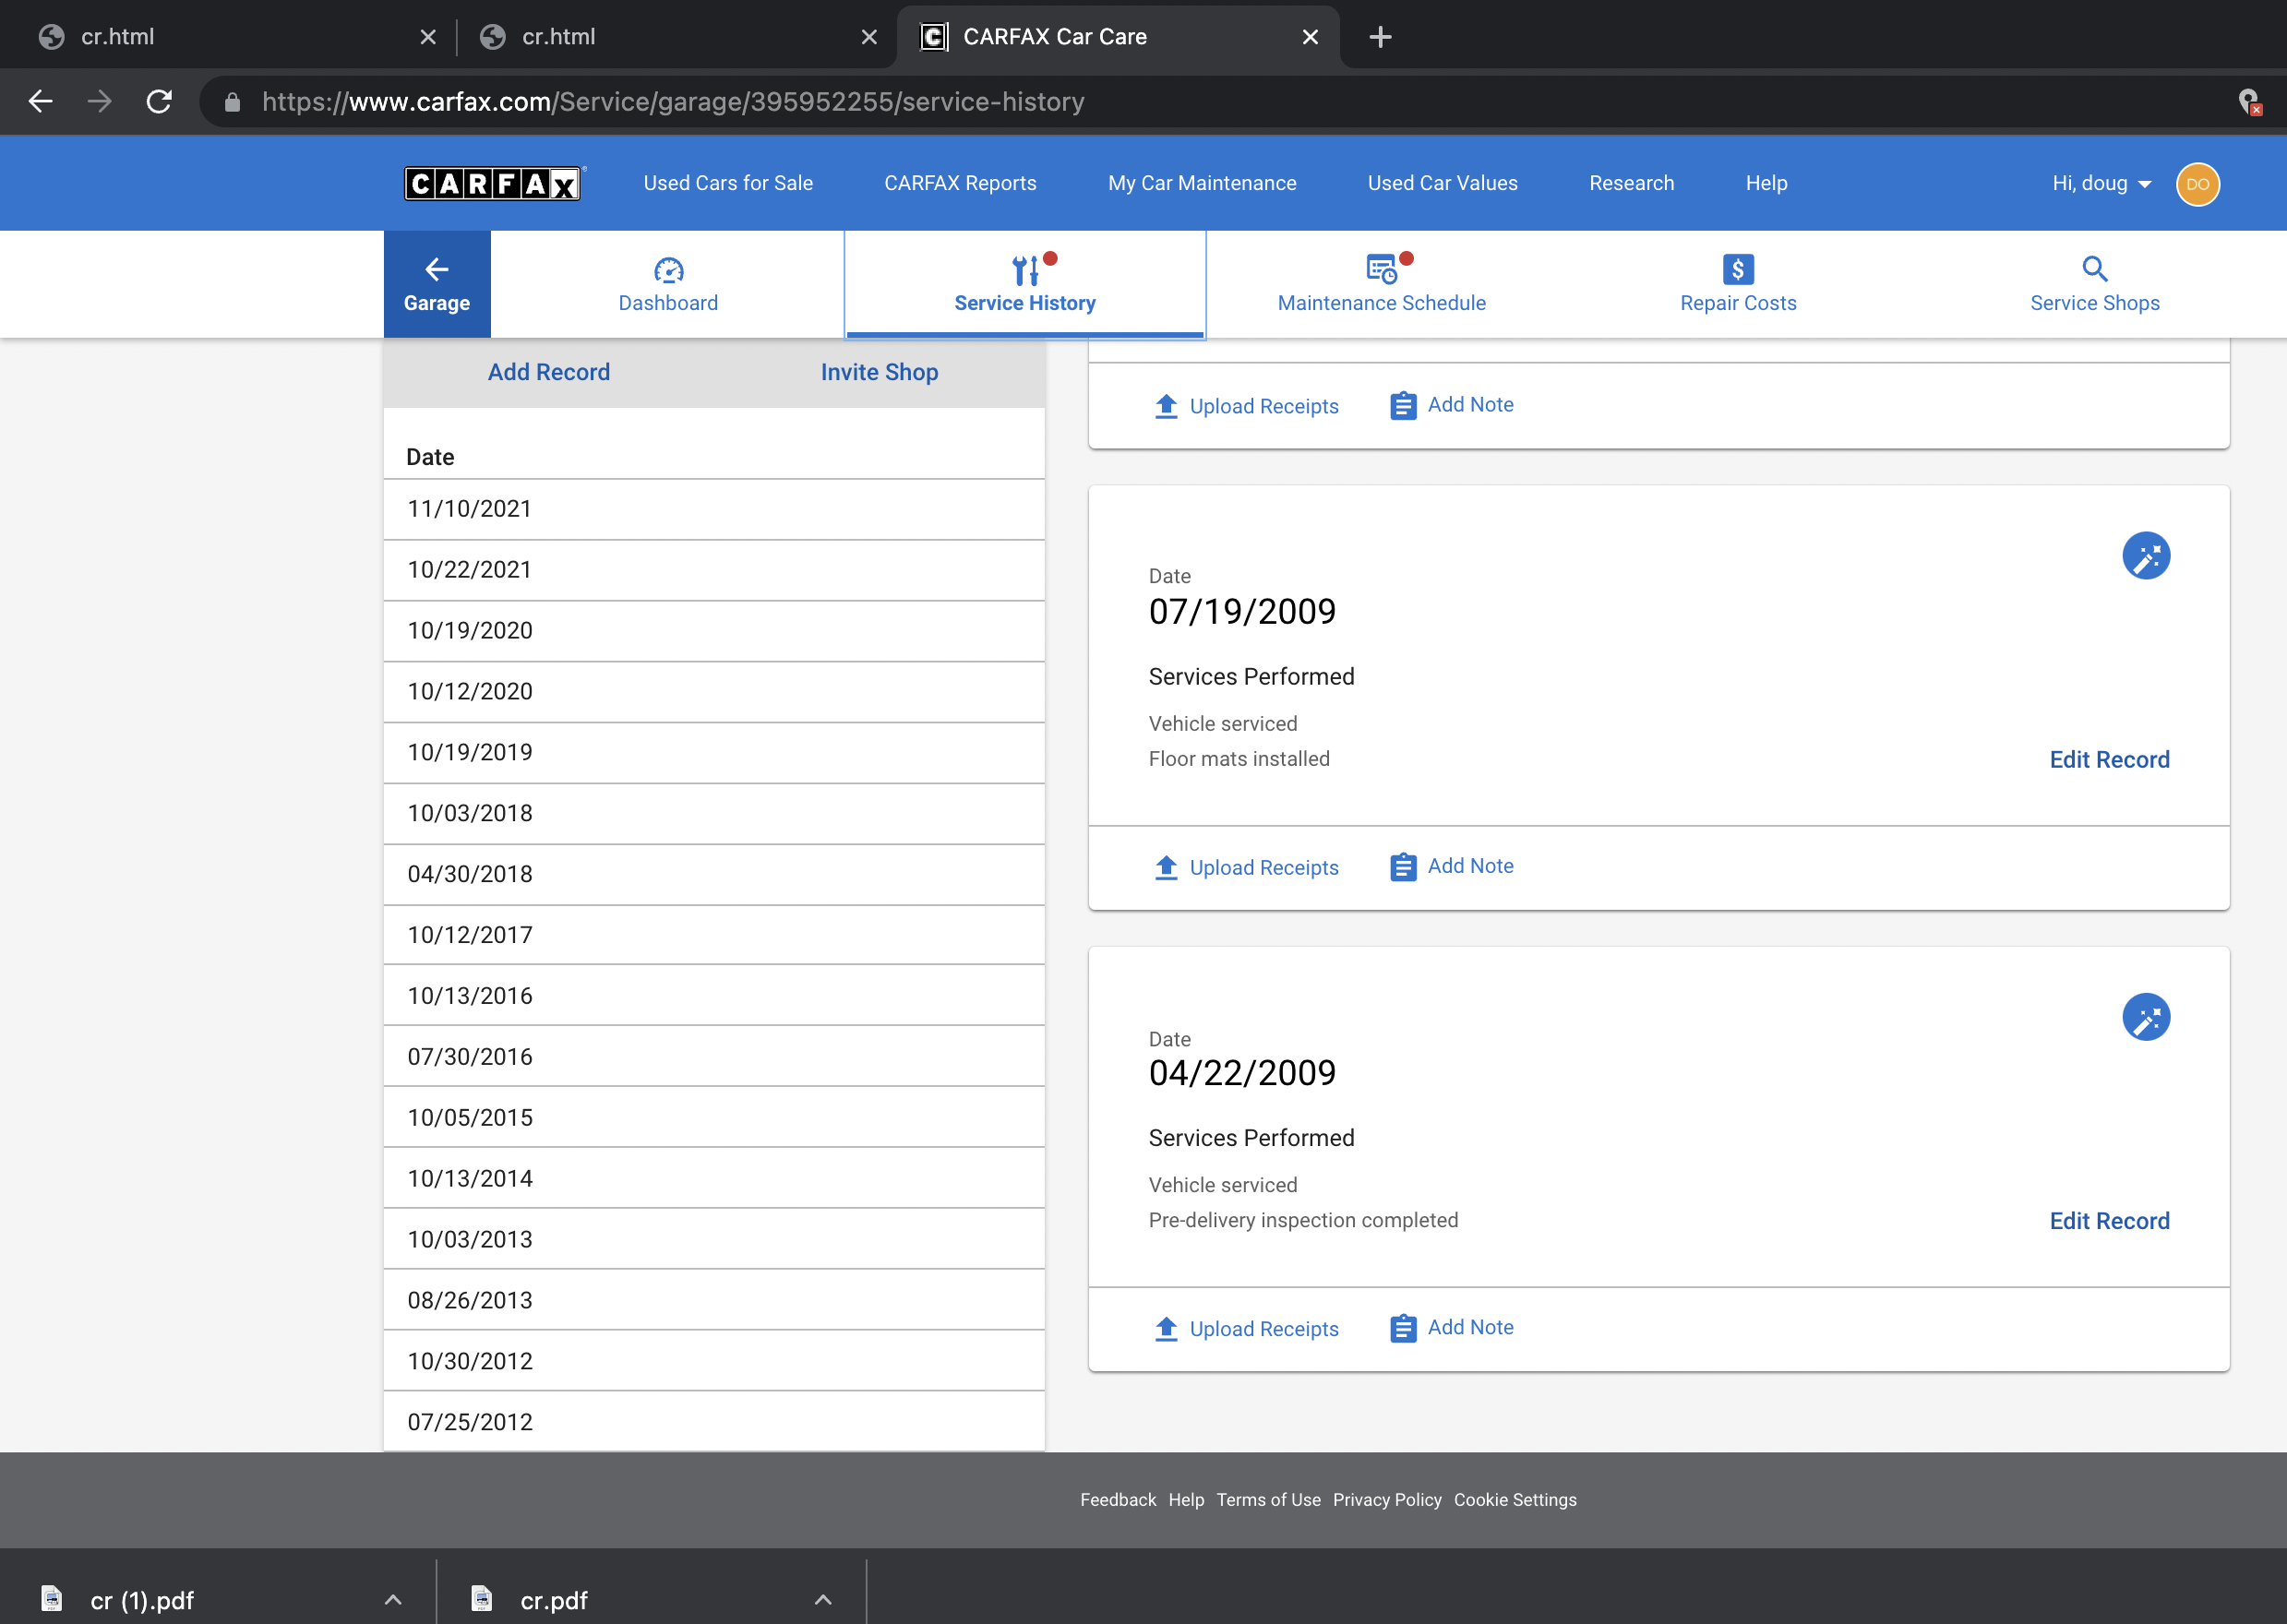Open the Service Shops tab

point(2094,284)
